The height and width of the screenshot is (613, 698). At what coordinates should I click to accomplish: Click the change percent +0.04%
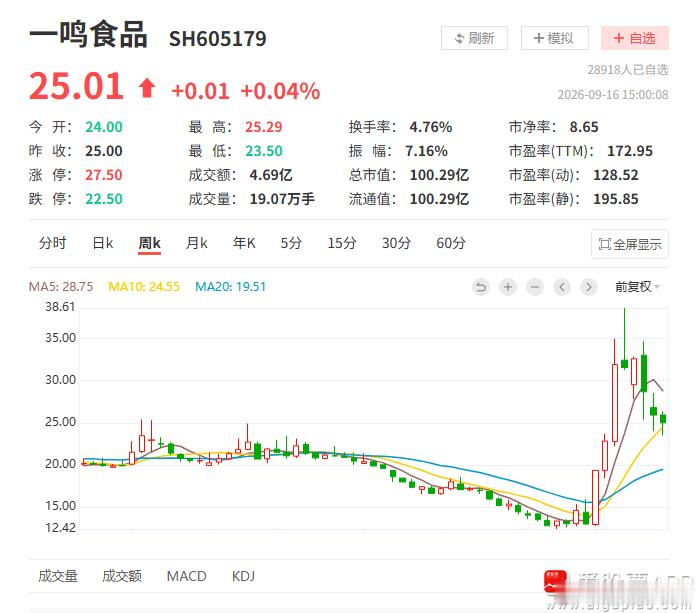pos(280,91)
